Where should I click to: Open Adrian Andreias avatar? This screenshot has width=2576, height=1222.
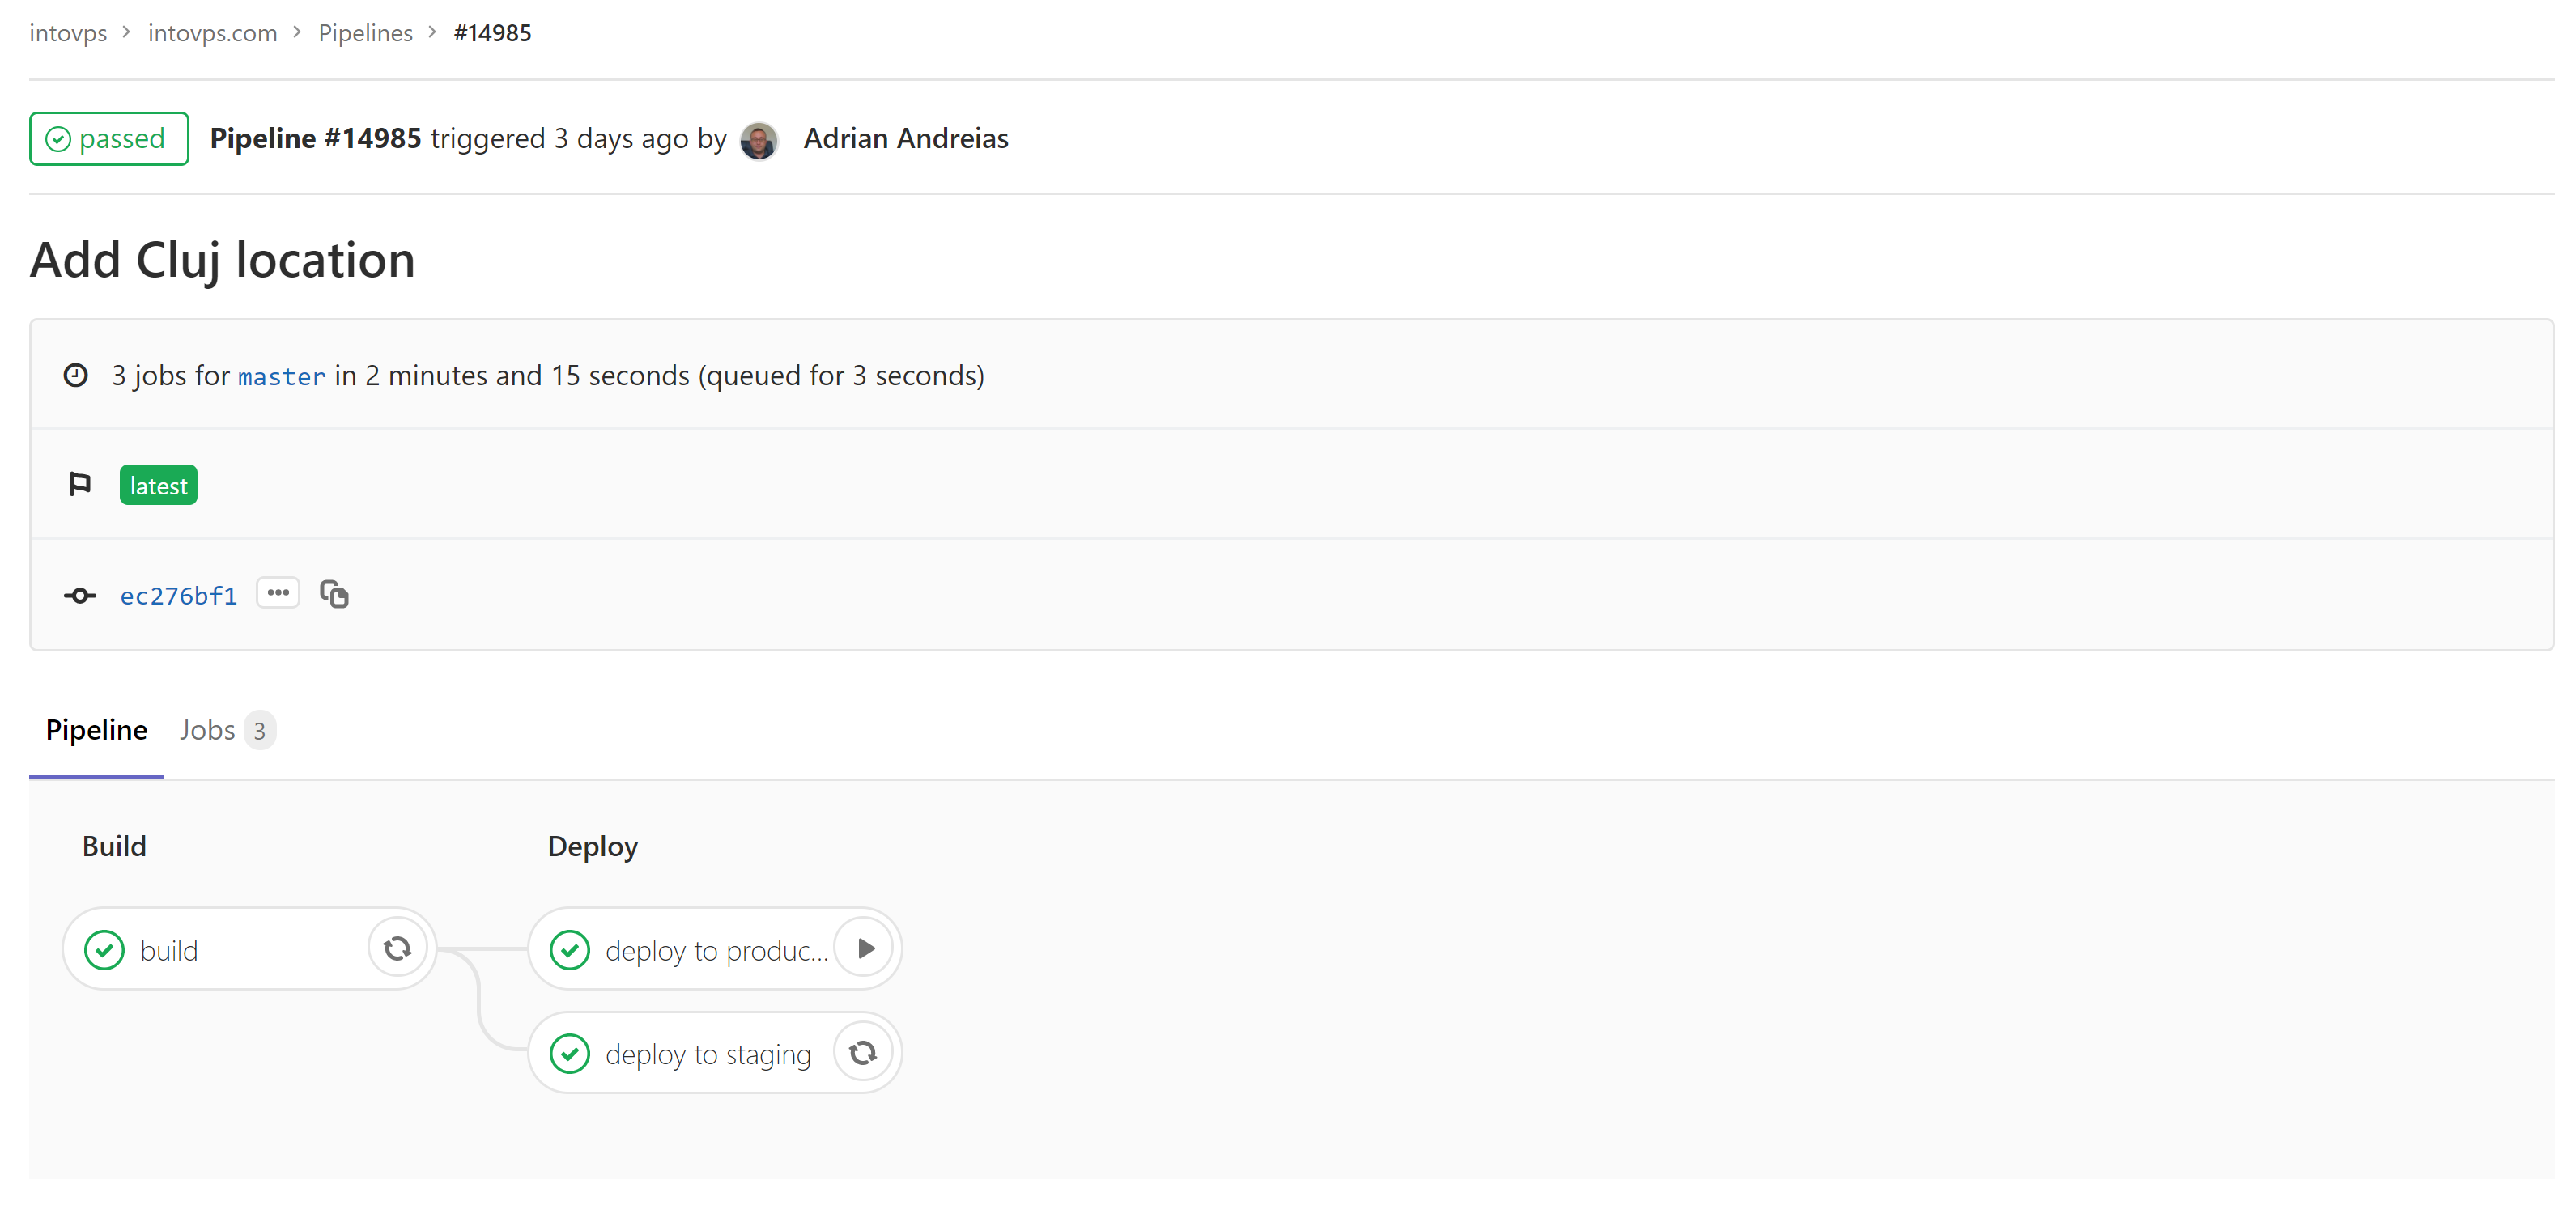tap(759, 140)
